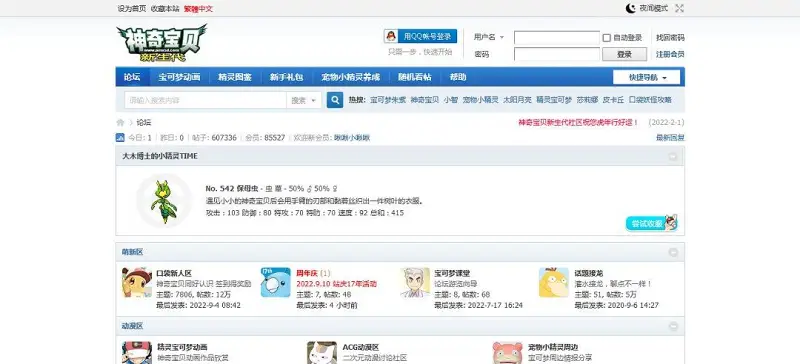Click the 莎莉娜 hot search link
The image size is (800, 364).
587,100
